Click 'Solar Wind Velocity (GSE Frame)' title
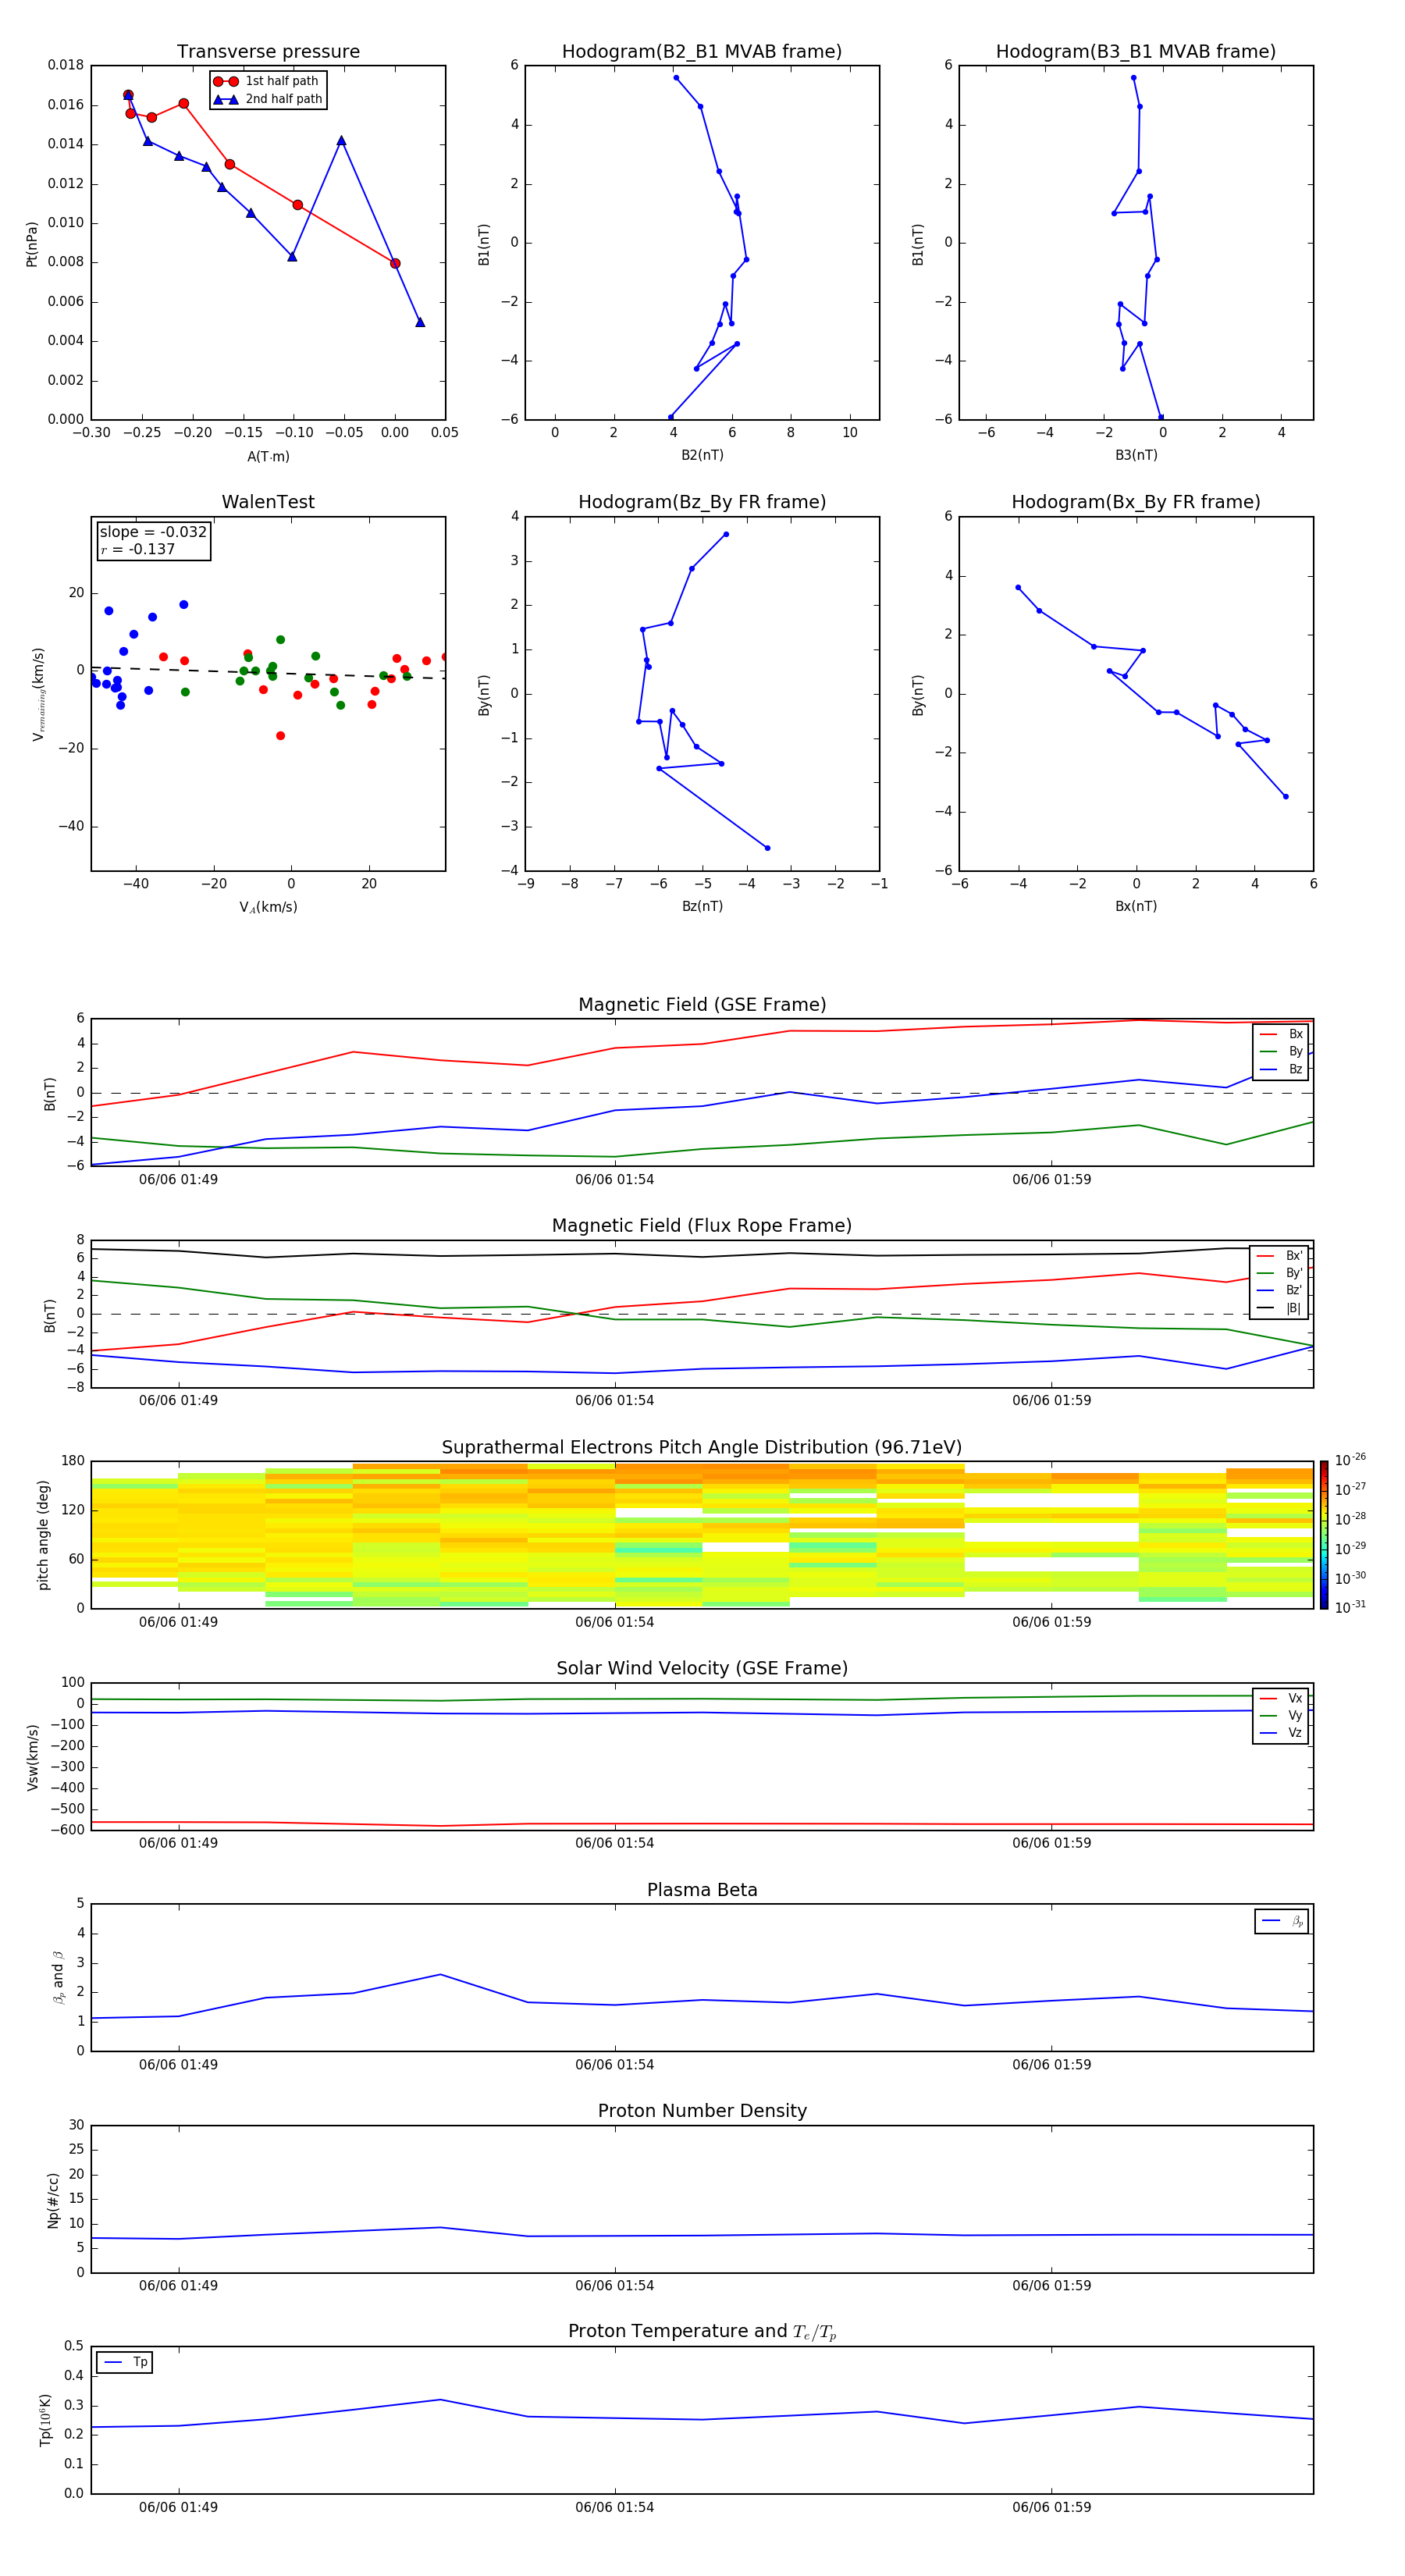Image resolution: width=1405 pixels, height=2576 pixels. [702, 1669]
